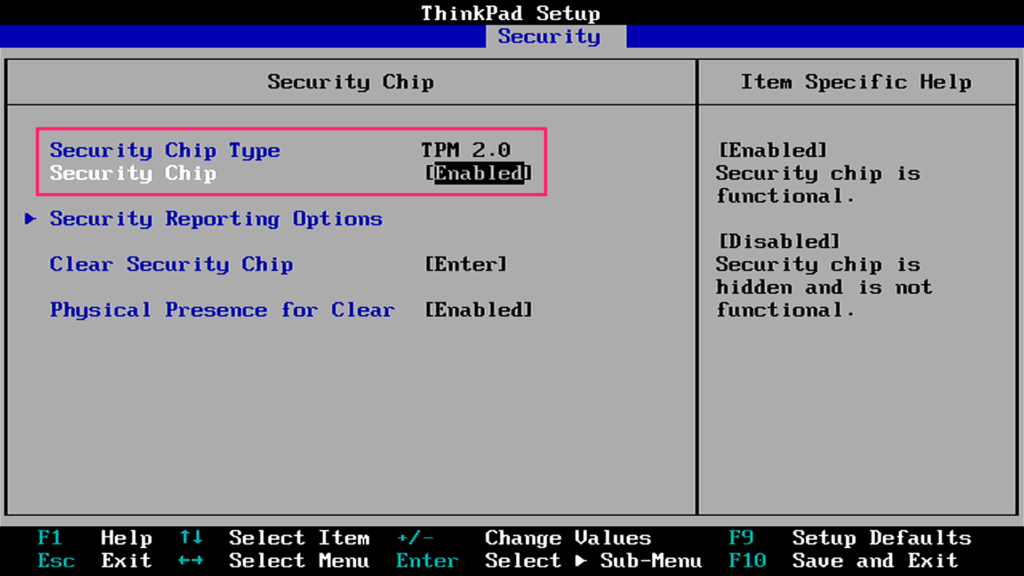This screenshot has width=1024, height=576.
Task: Click the Security Chip Type label
Action: click(x=165, y=150)
